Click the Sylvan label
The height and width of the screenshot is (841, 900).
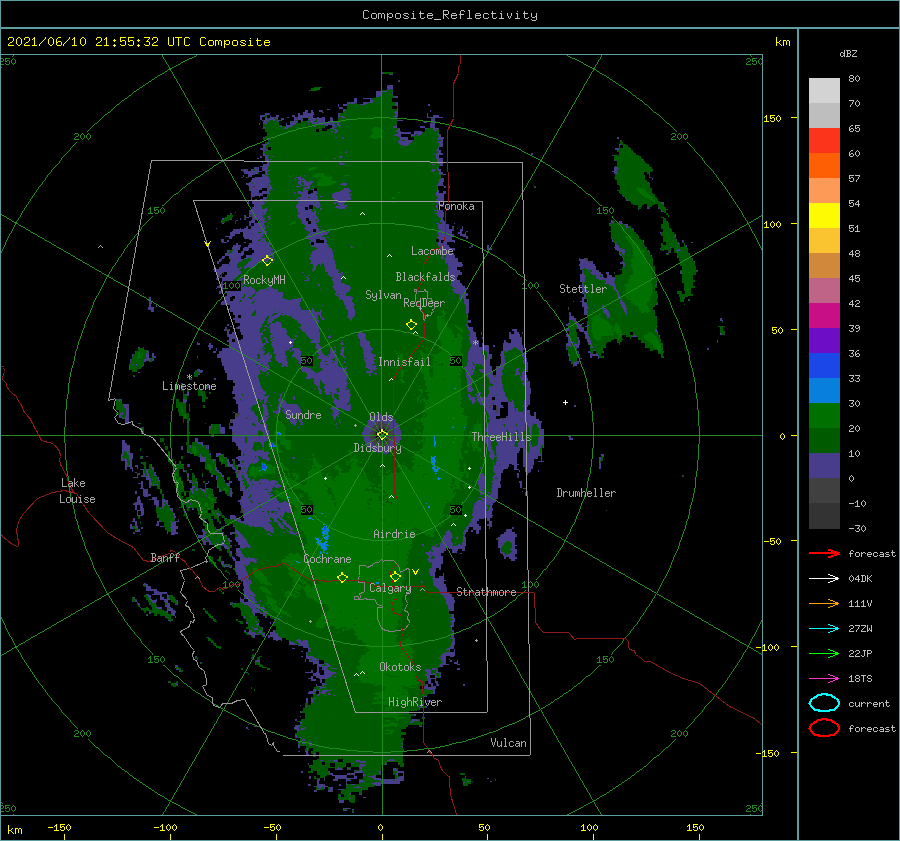click(x=383, y=295)
